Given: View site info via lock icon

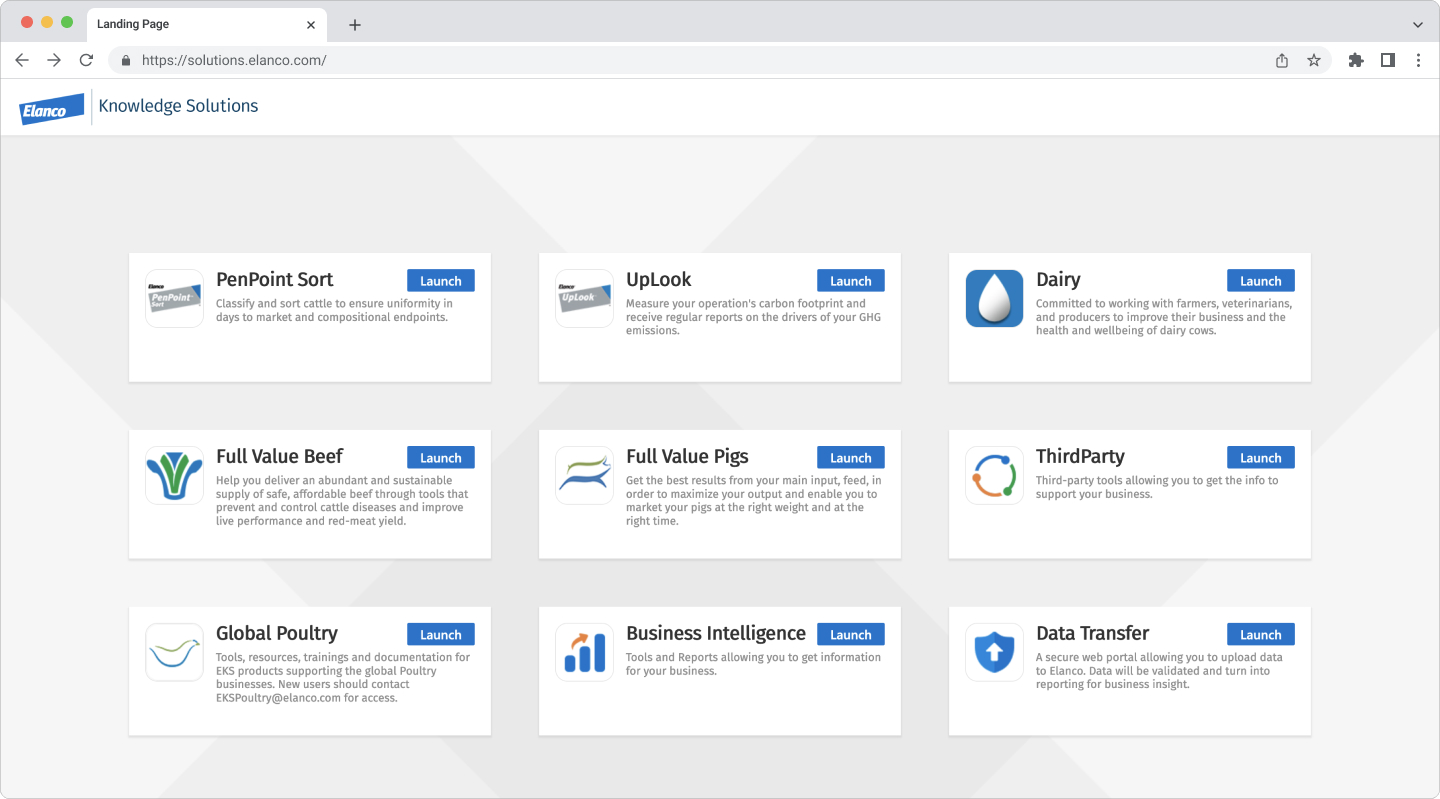Looking at the screenshot, I should click(x=126, y=60).
